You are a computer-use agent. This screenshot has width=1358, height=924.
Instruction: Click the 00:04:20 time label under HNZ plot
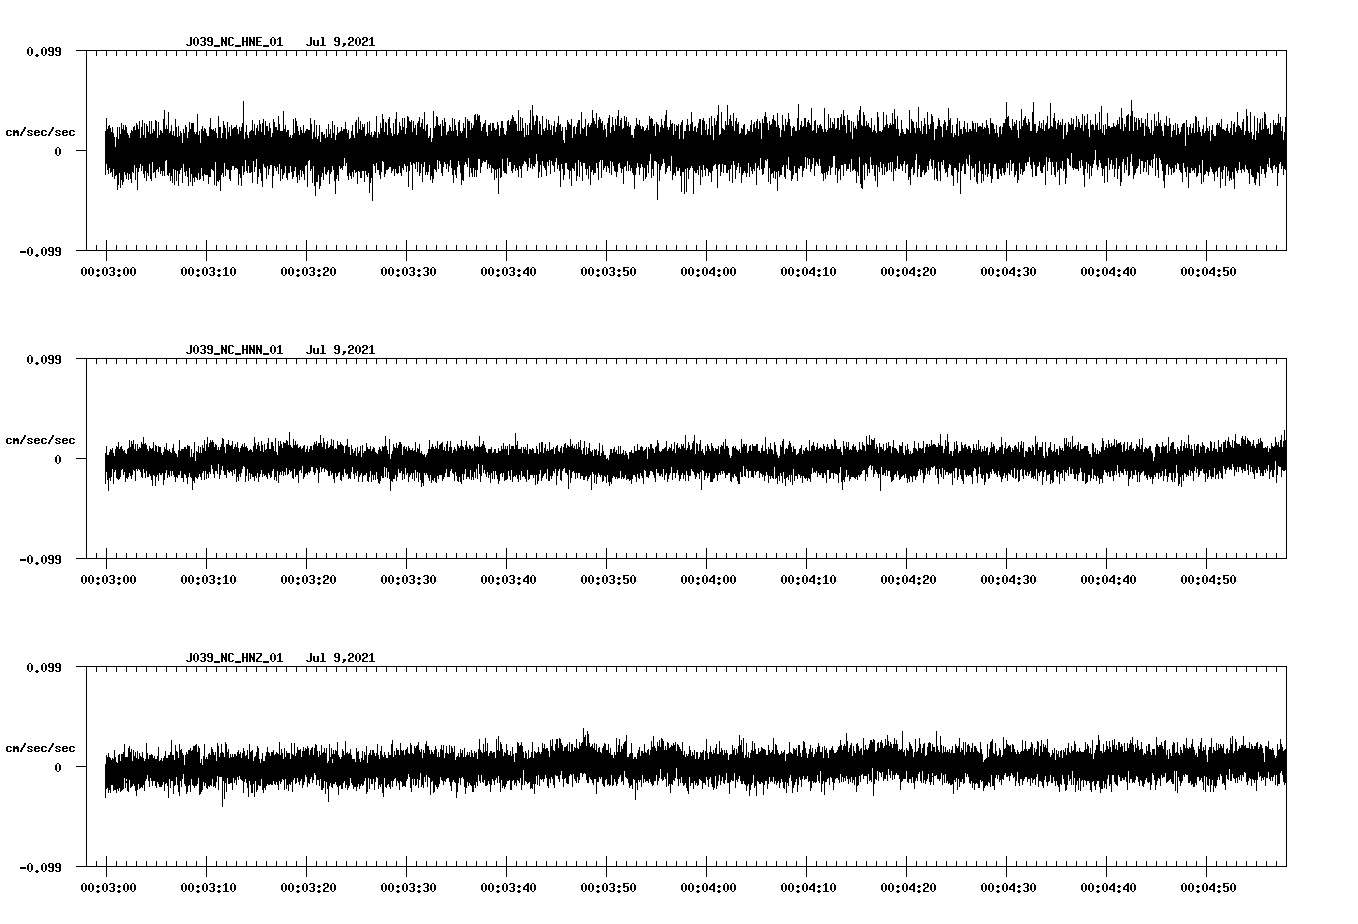(908, 888)
